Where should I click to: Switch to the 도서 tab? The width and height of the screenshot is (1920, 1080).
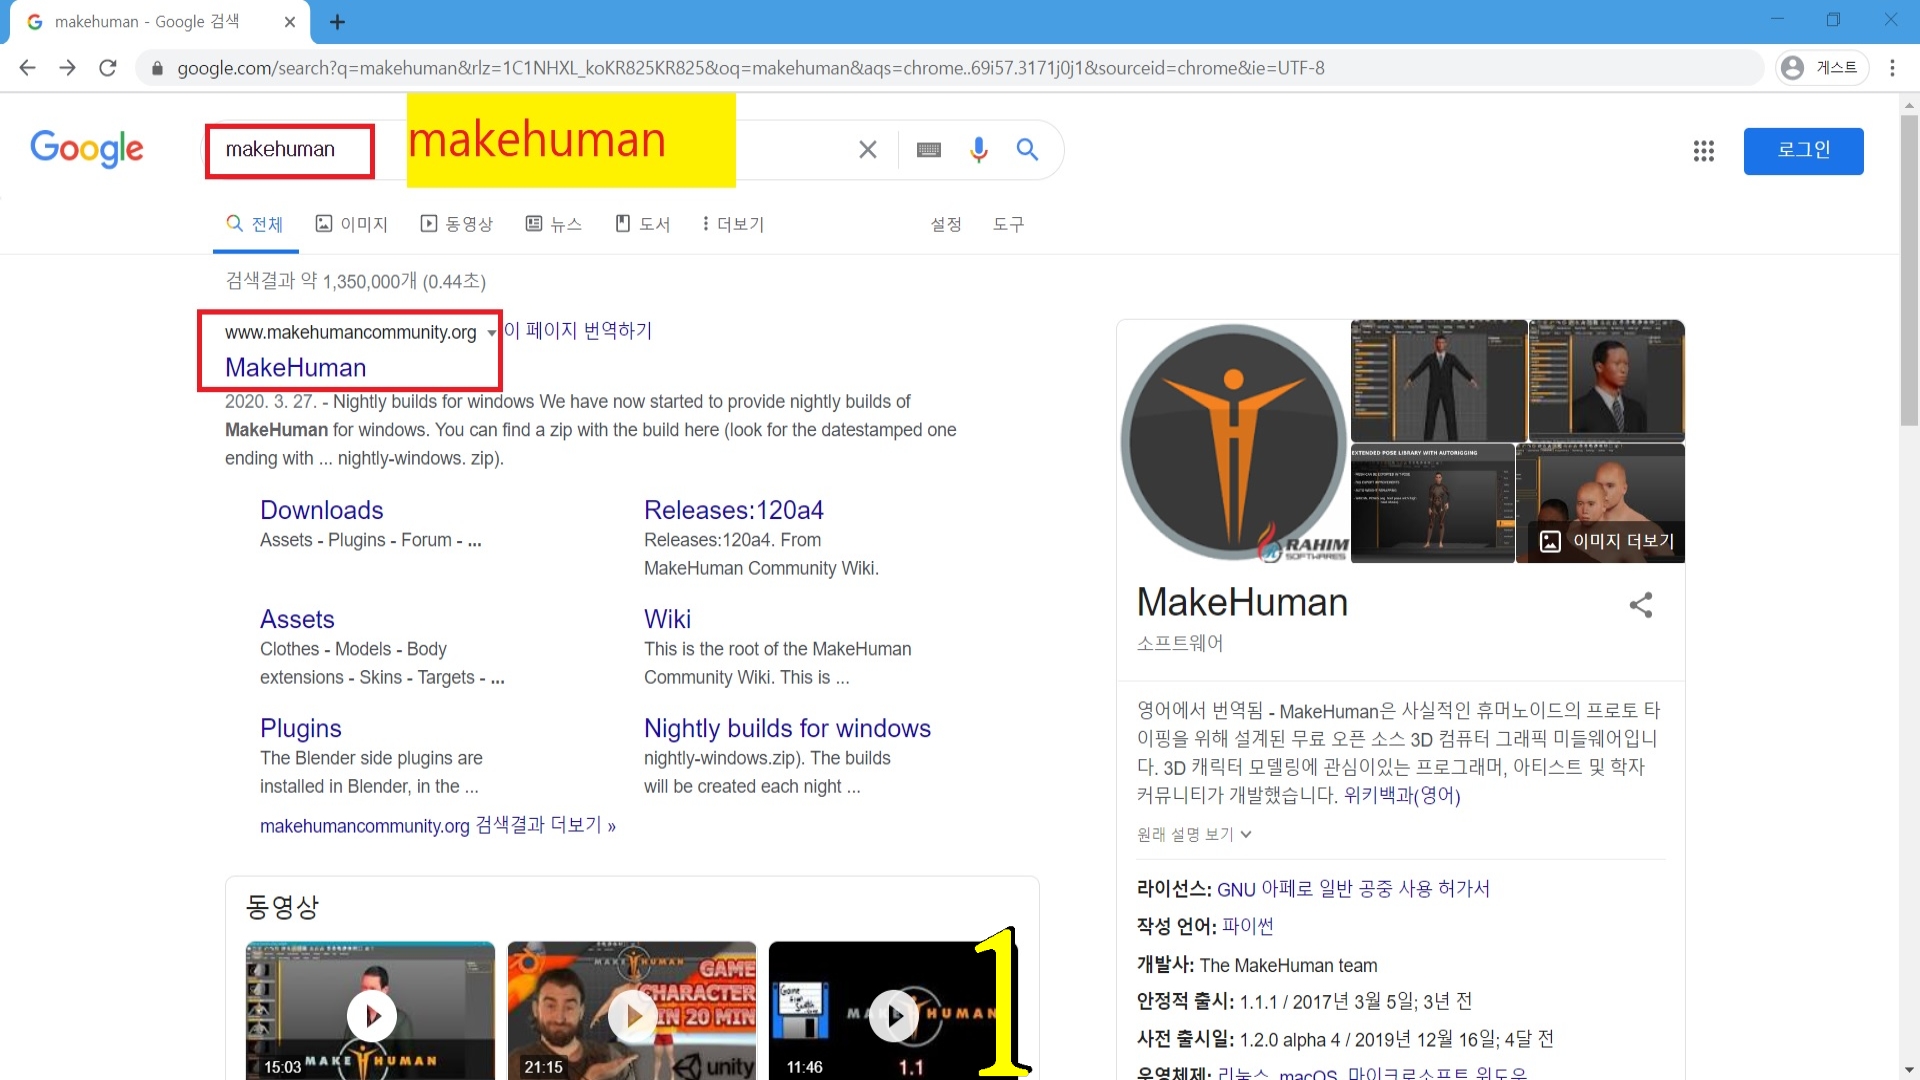(642, 224)
